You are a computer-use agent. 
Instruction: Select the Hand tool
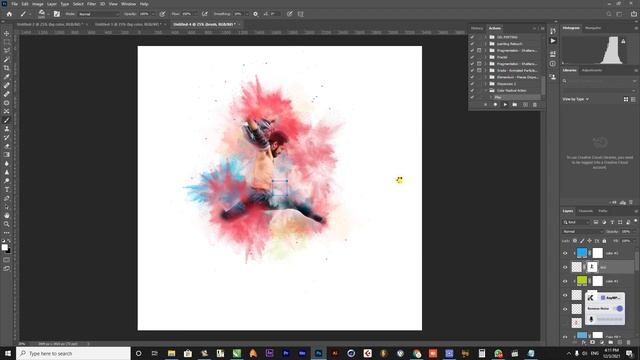pos(7,215)
